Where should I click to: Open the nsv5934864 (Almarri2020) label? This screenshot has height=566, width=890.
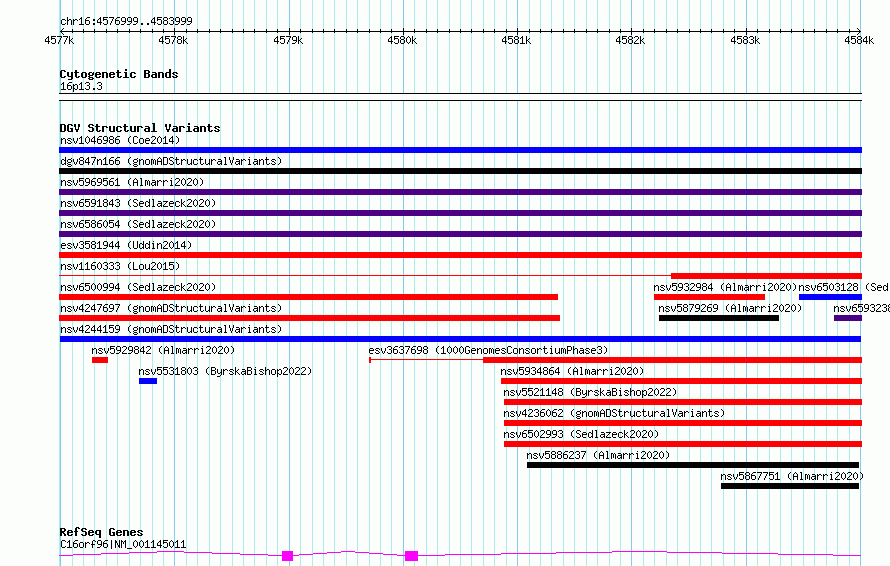click(x=572, y=371)
